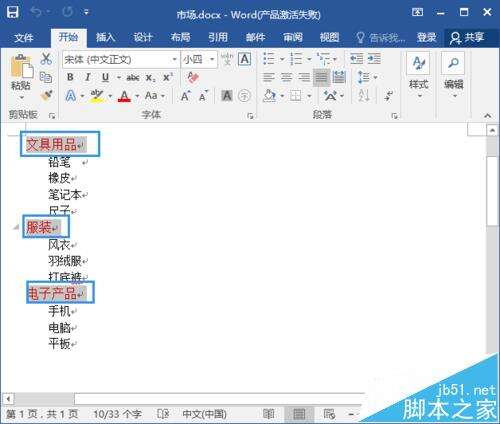Click distributed alignment icon
This screenshot has height=424, width=500.
(x=339, y=77)
